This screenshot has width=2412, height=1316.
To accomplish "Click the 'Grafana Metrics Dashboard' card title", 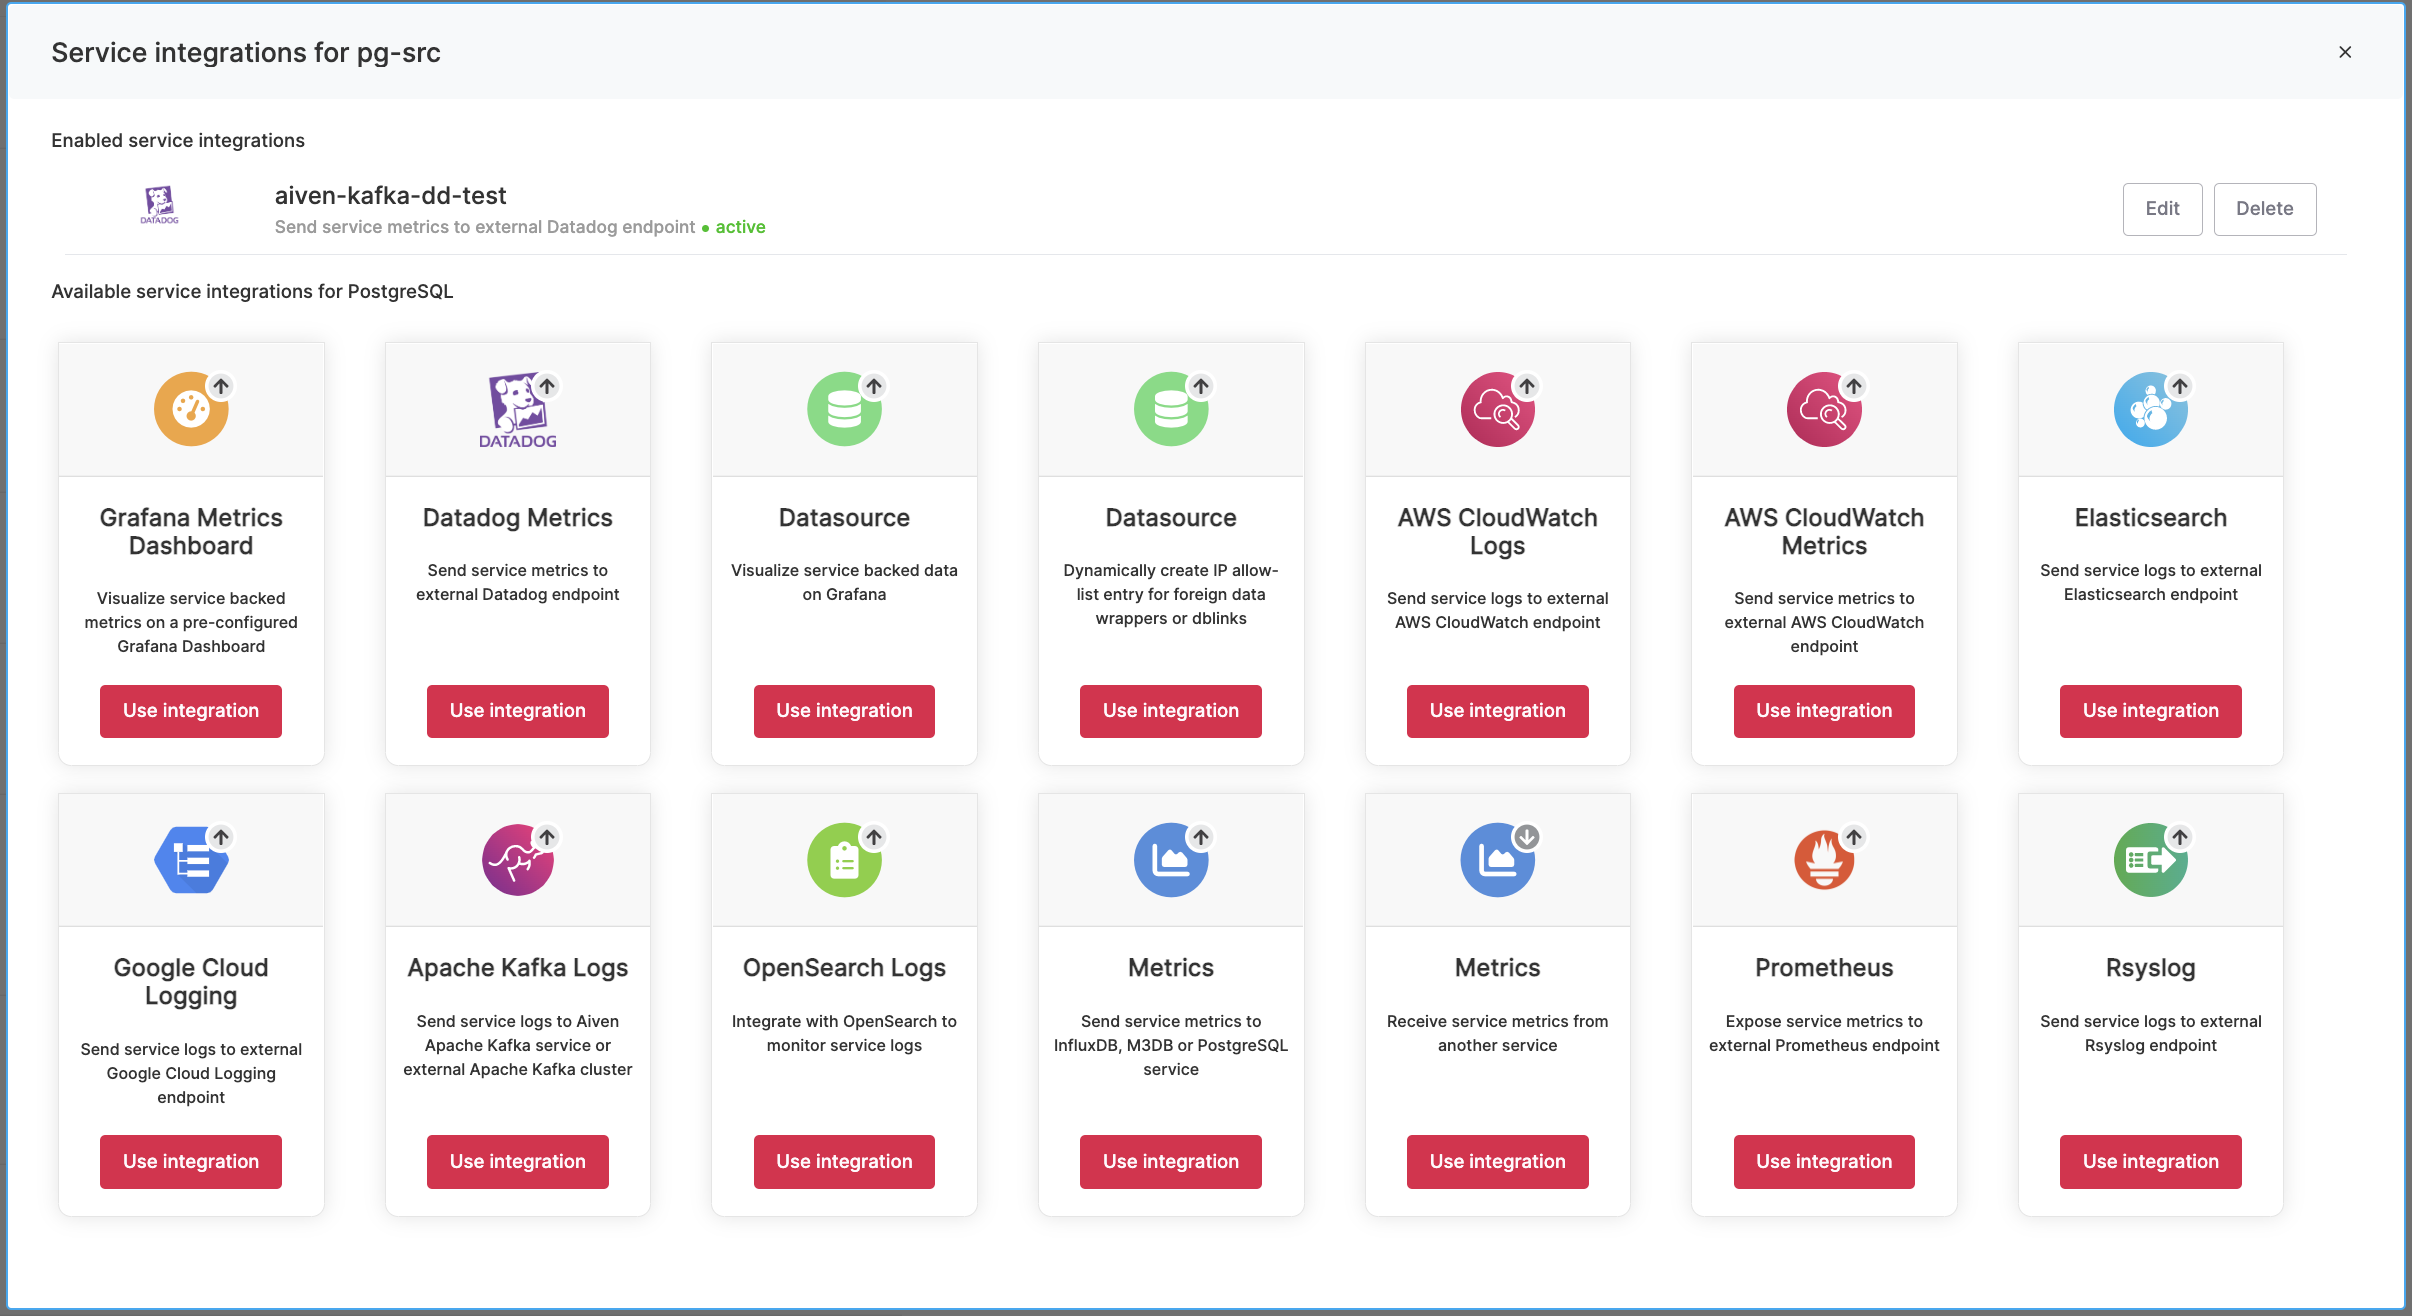I will coord(191,531).
